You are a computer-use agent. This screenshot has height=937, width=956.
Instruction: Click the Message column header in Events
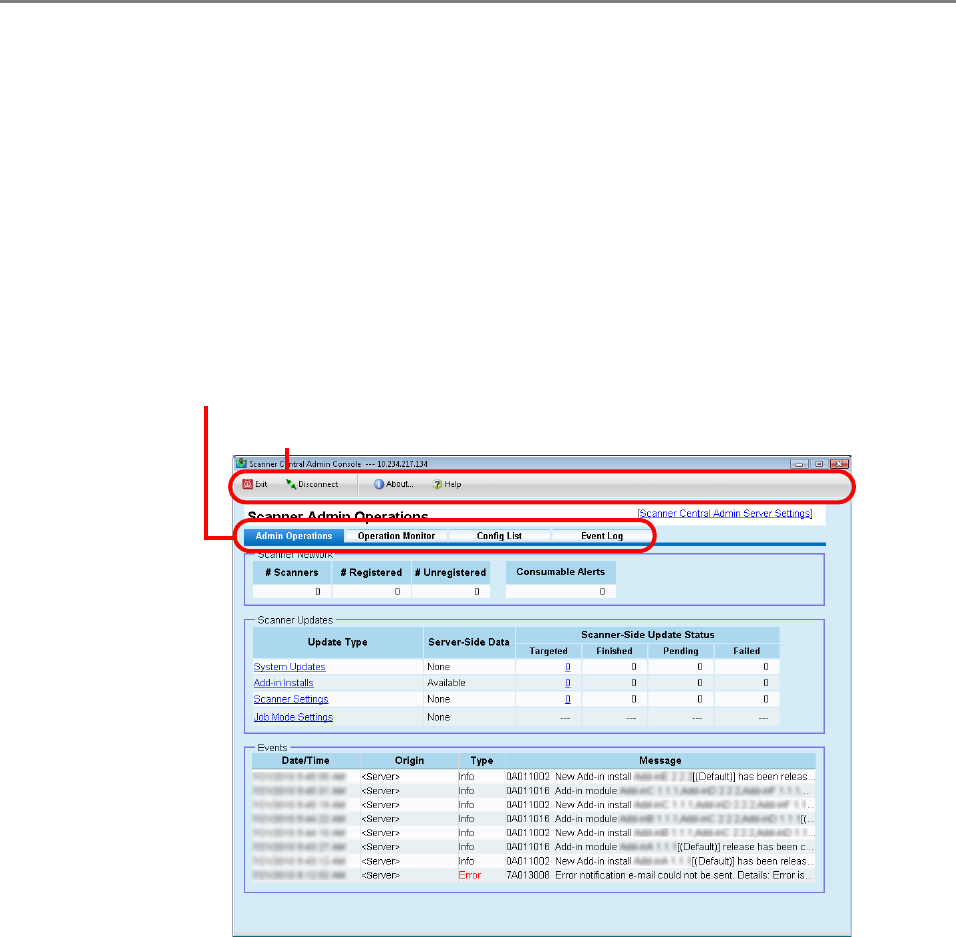pos(660,760)
